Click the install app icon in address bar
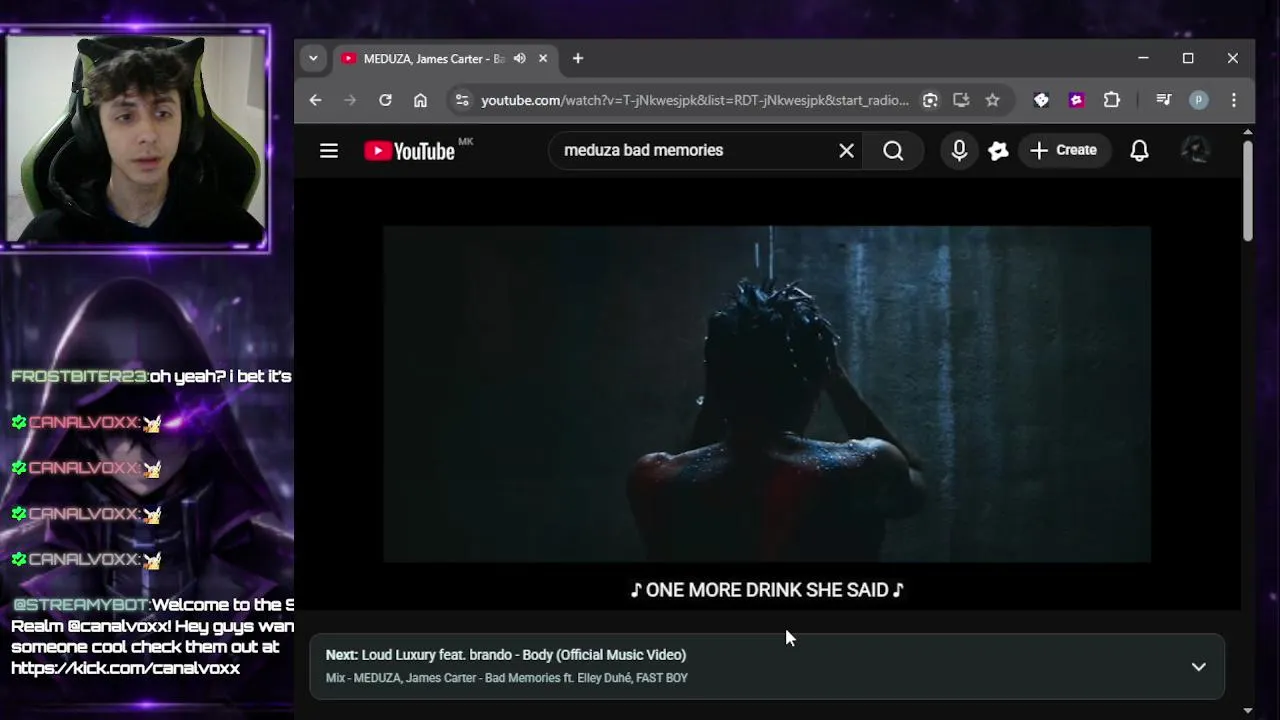 coord(961,100)
